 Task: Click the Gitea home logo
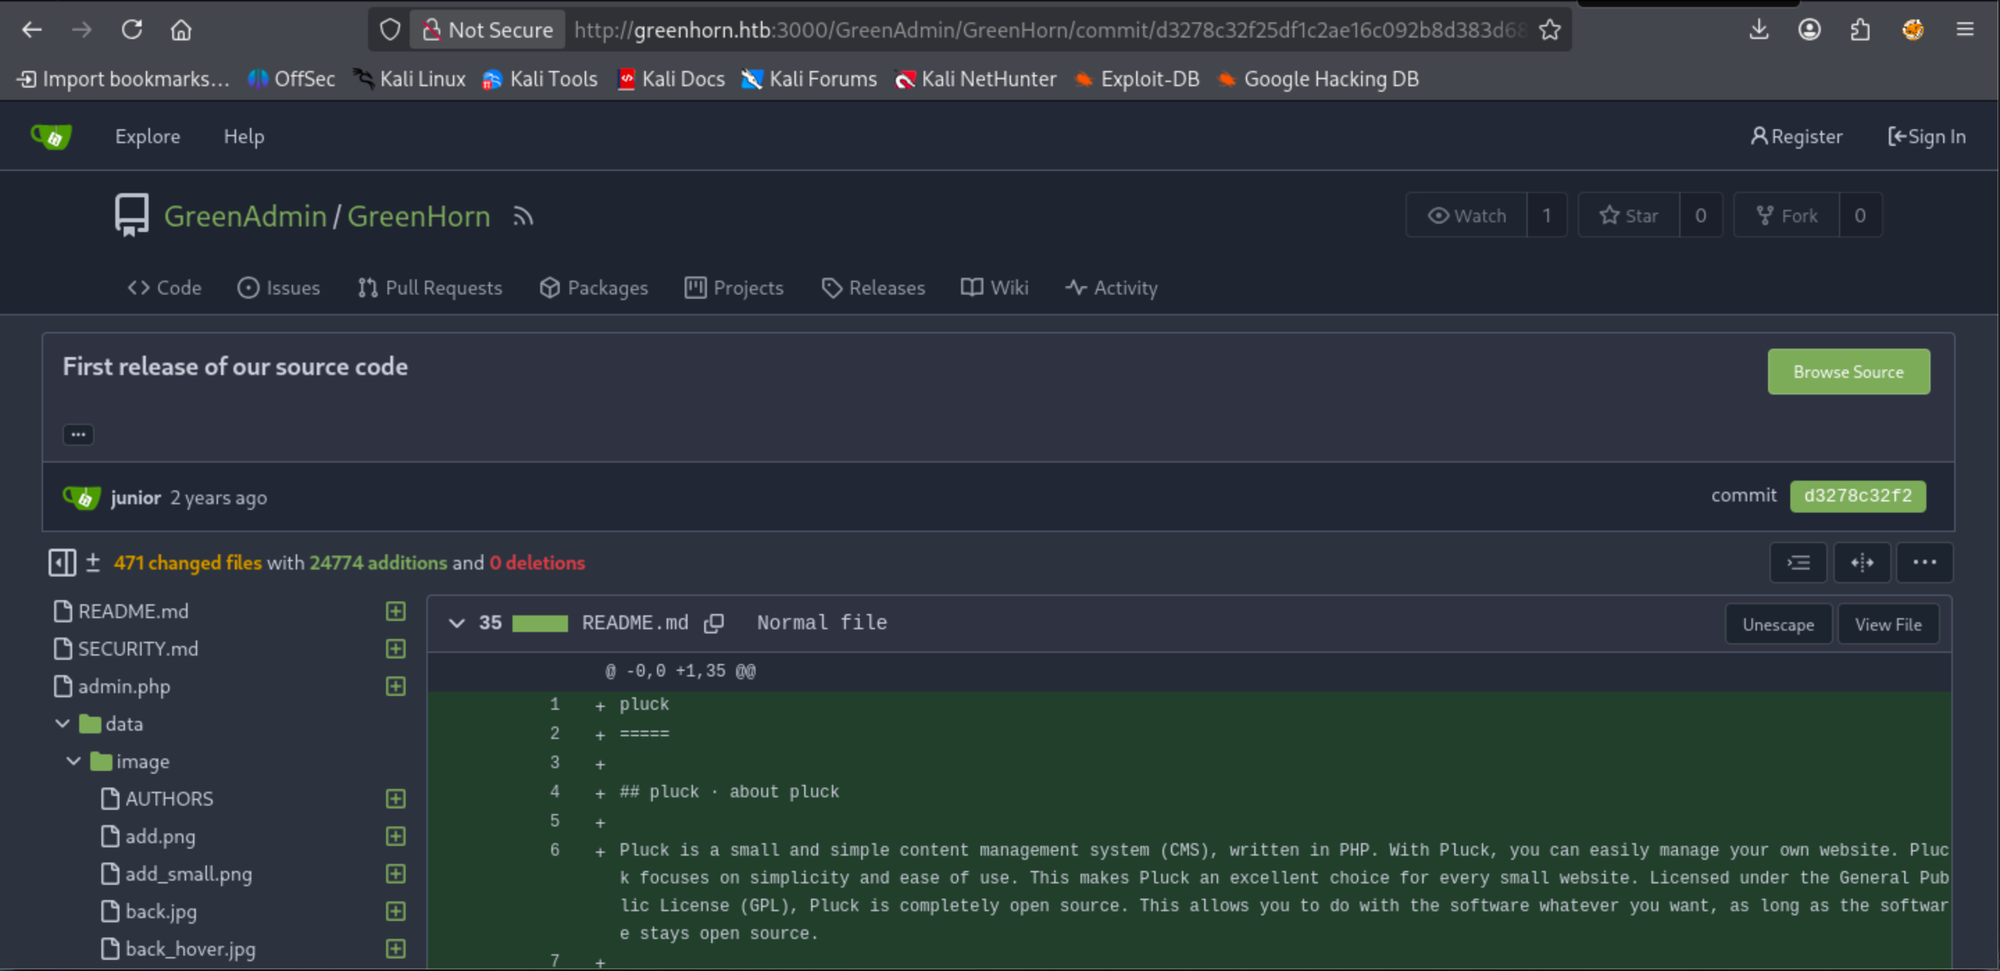tap(52, 136)
